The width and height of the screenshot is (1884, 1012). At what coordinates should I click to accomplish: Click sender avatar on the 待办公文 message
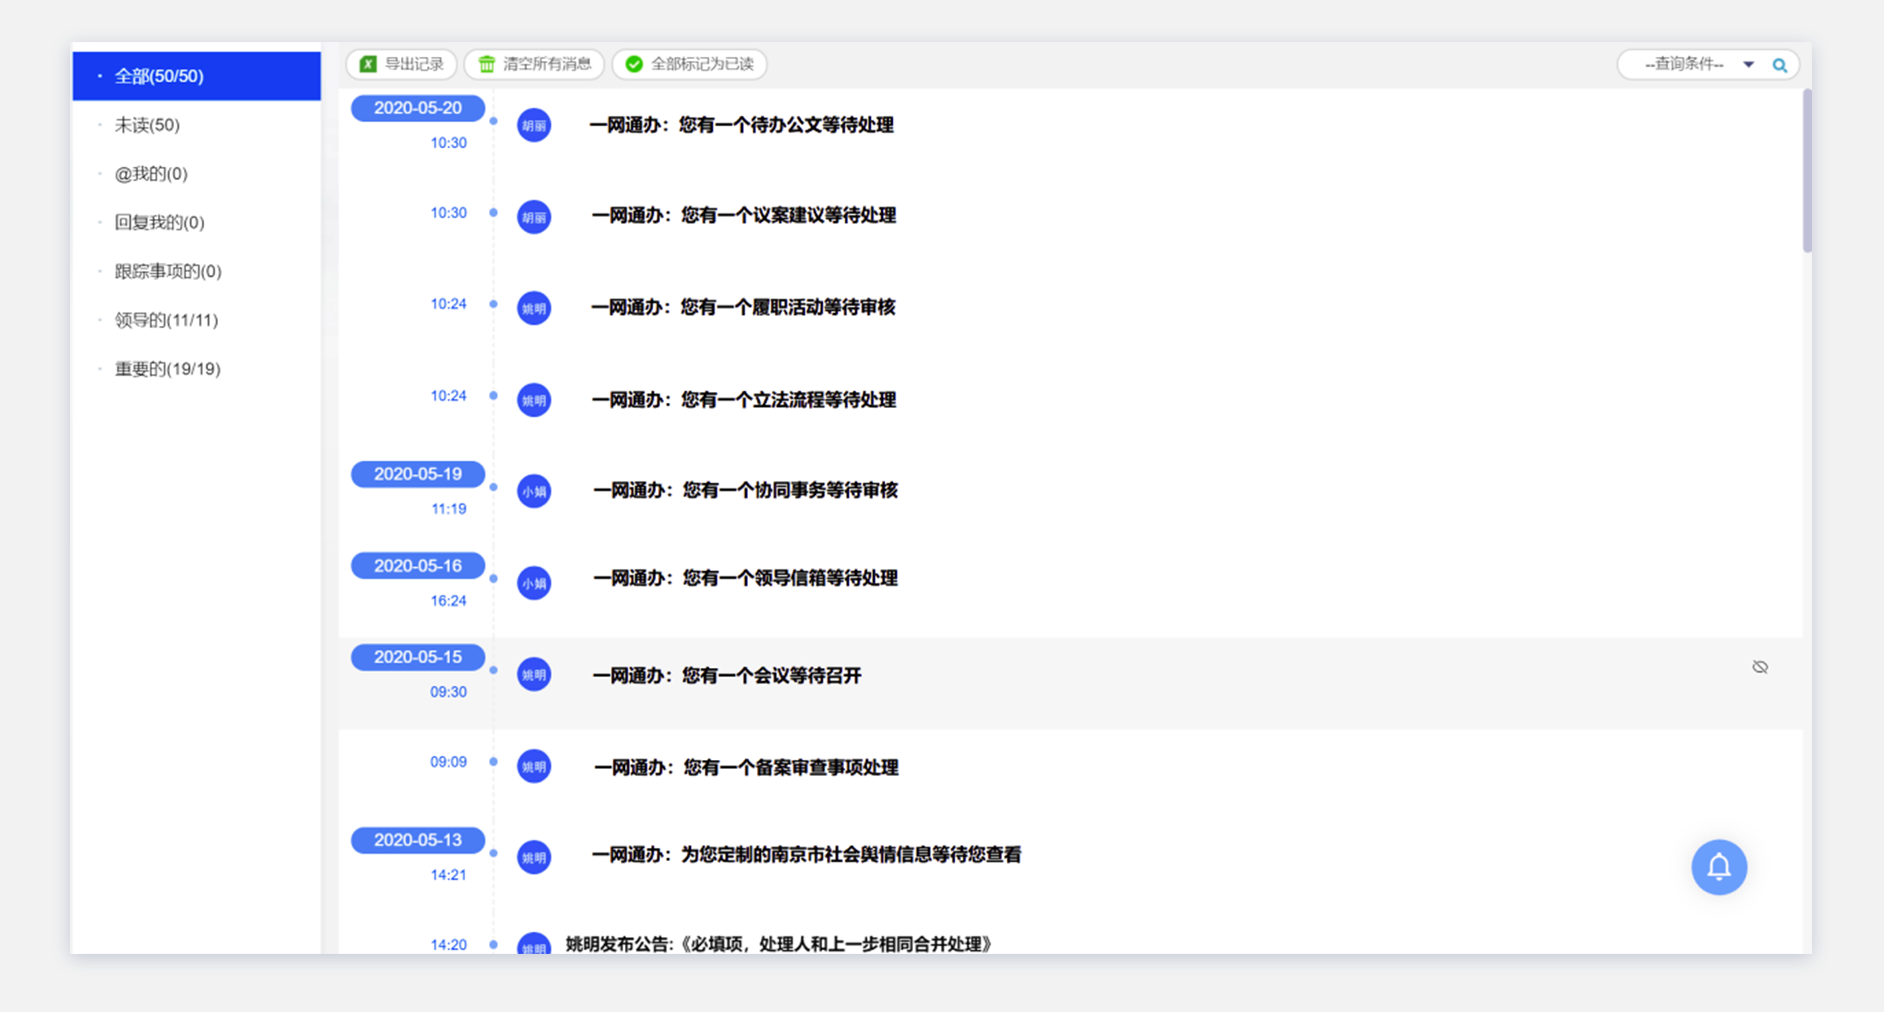point(534,125)
